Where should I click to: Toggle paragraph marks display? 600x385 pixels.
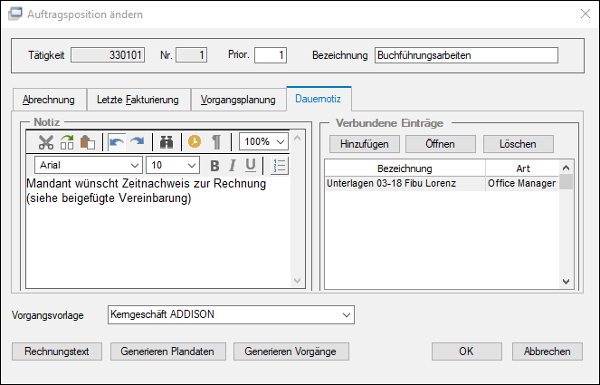point(216,142)
